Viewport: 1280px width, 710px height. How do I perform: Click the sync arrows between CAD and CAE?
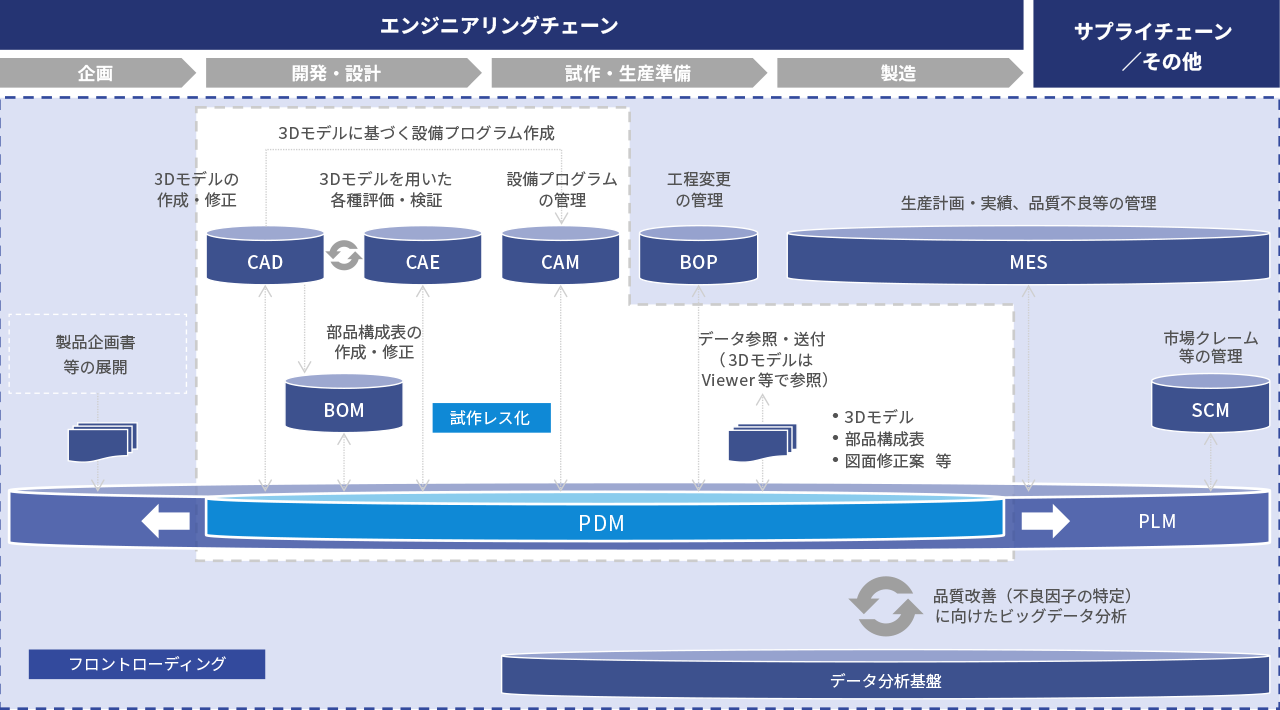pos(344,256)
